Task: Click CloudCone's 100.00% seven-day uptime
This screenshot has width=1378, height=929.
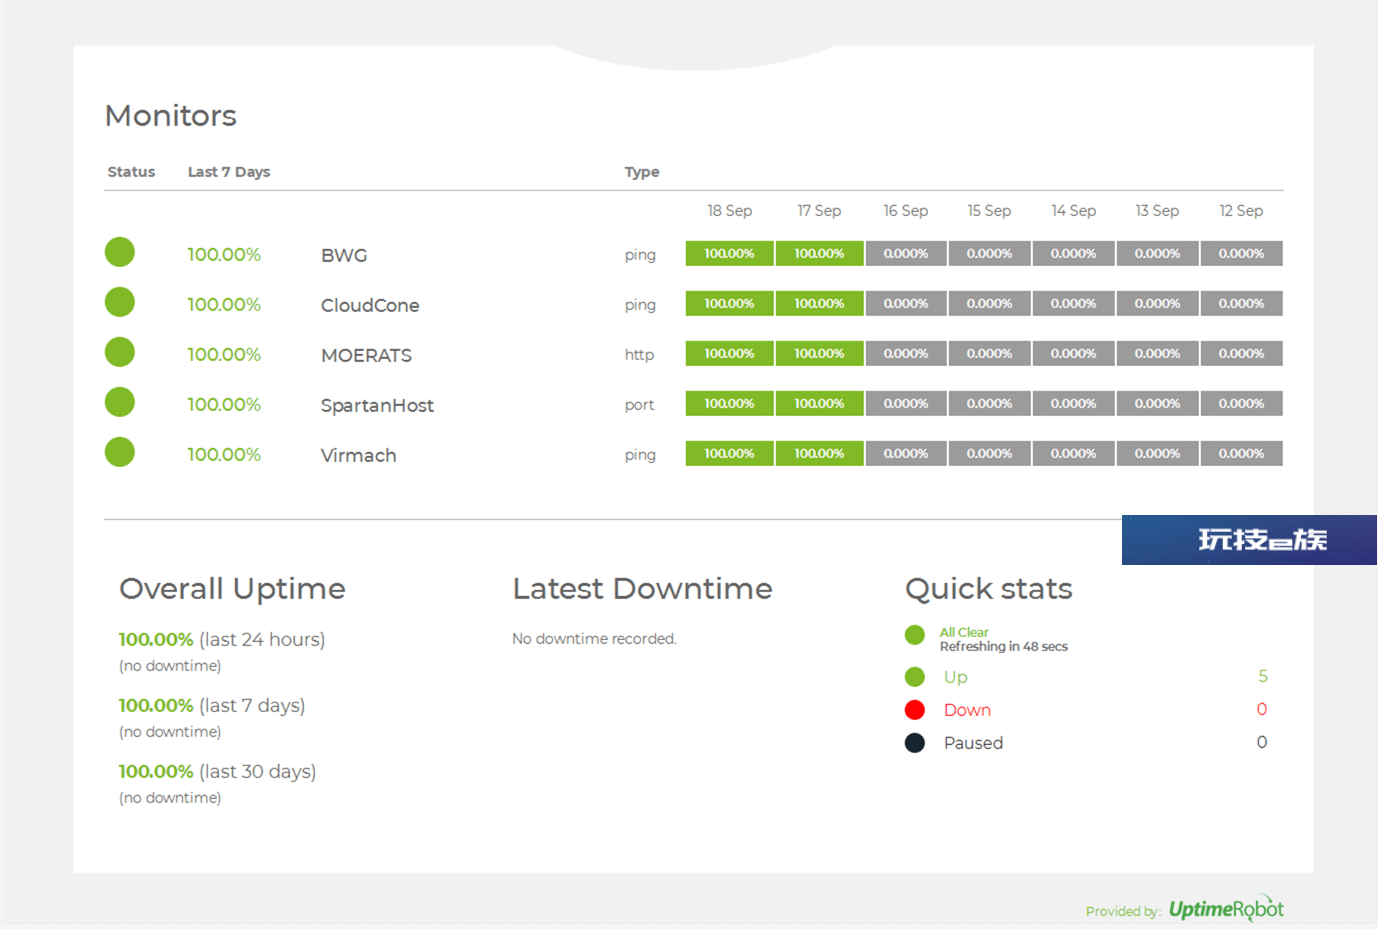Action: (224, 305)
